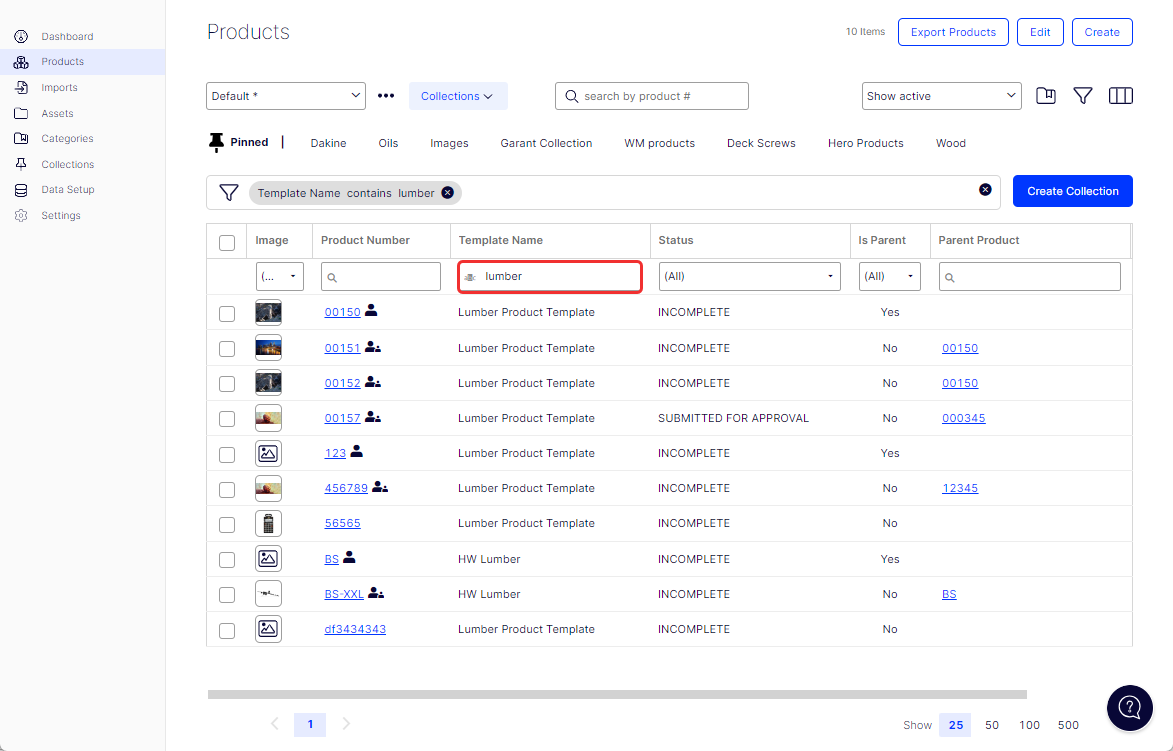1173x751 pixels.
Task: Click the three-dots menu beside the Default dropdown
Action: click(x=386, y=95)
